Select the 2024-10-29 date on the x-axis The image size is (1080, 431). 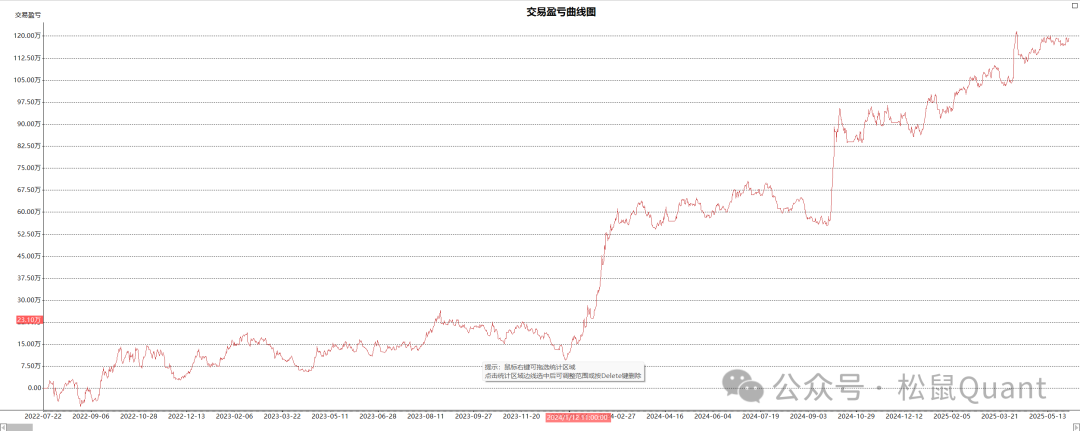point(856,416)
